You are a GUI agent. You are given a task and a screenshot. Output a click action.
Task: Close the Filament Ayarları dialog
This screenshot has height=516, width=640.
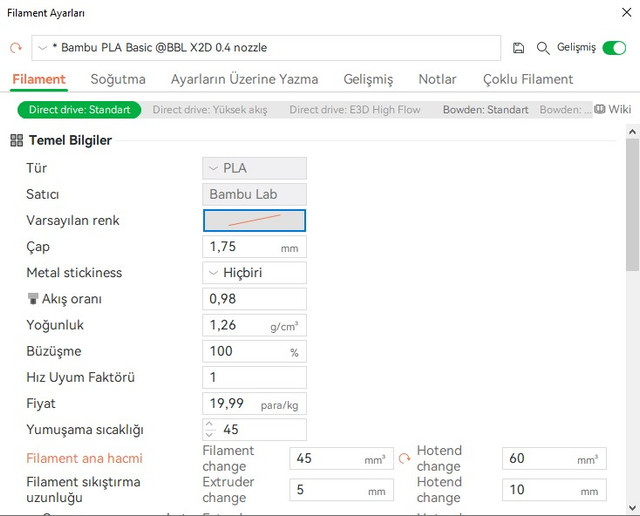click(x=627, y=13)
